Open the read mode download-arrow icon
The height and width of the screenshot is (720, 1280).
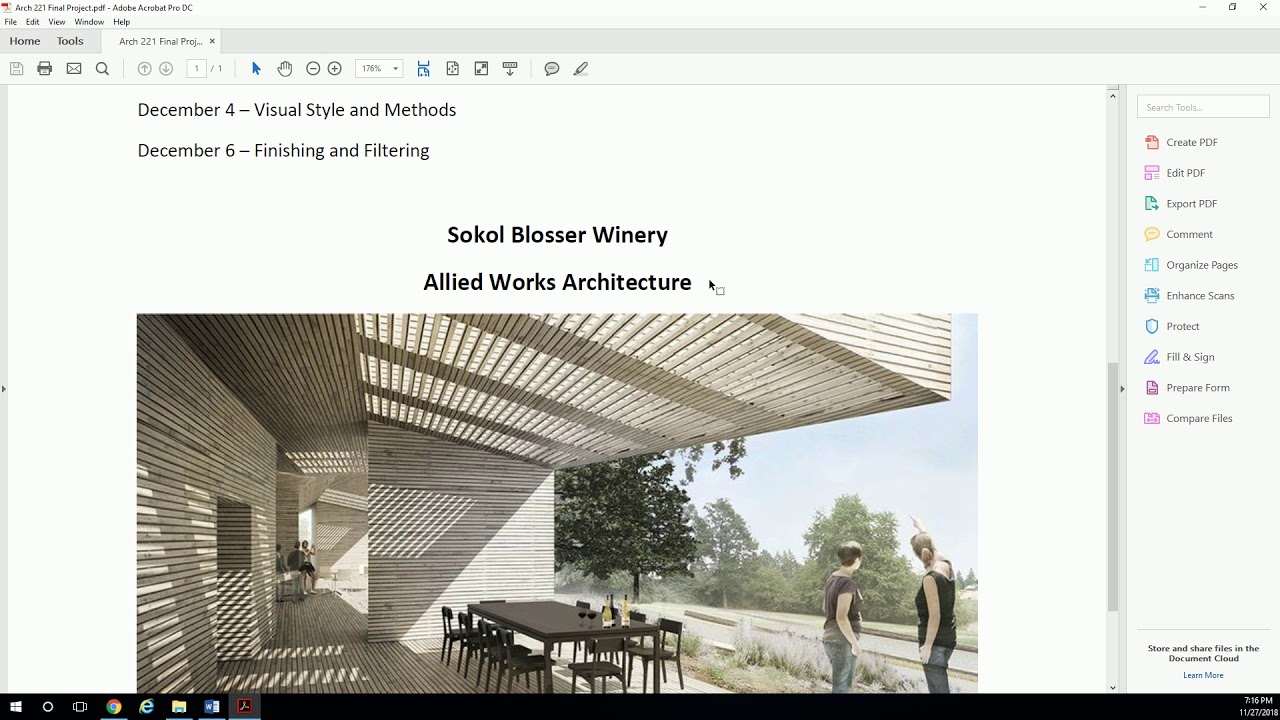pyautogui.click(x=510, y=69)
